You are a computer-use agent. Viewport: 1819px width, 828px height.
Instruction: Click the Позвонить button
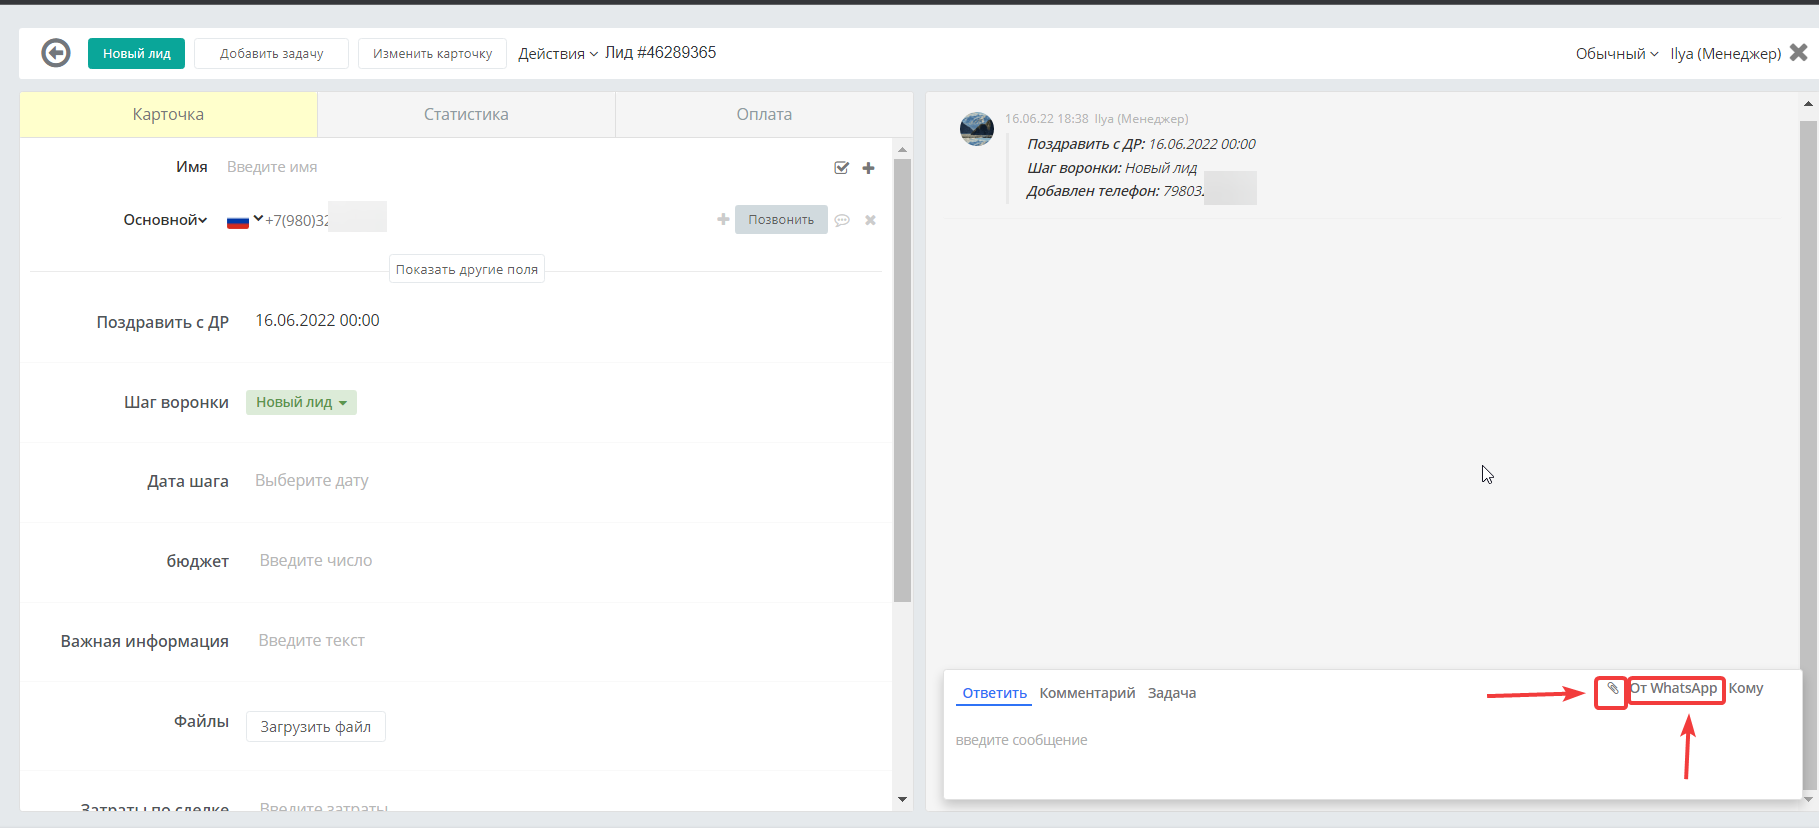781,219
